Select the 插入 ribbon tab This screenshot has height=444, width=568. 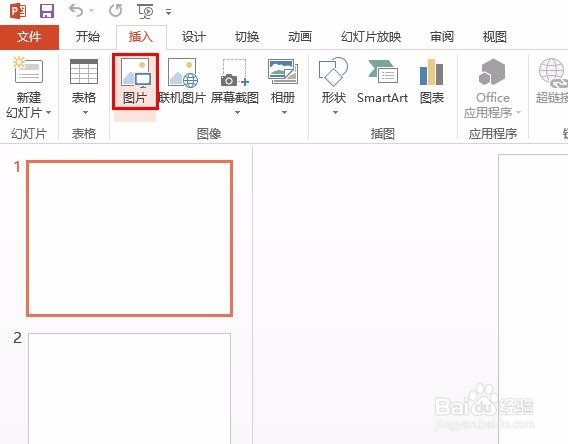tap(141, 37)
